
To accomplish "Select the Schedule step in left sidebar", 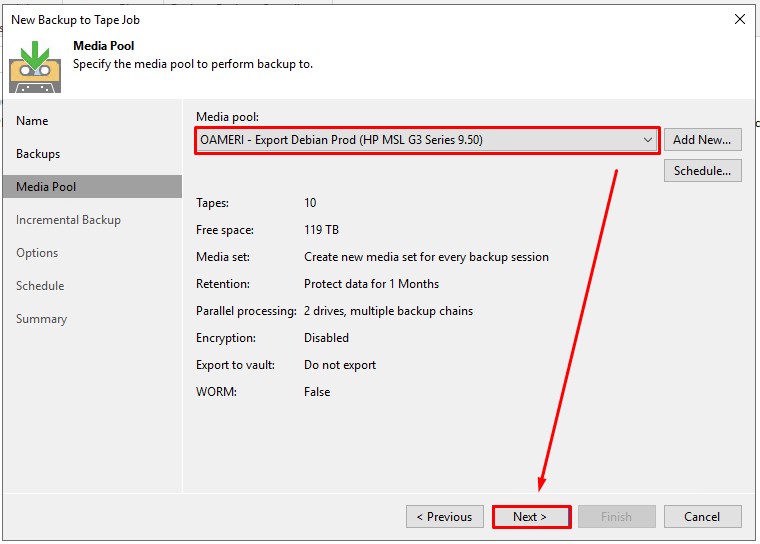I will pyautogui.click(x=40, y=286).
